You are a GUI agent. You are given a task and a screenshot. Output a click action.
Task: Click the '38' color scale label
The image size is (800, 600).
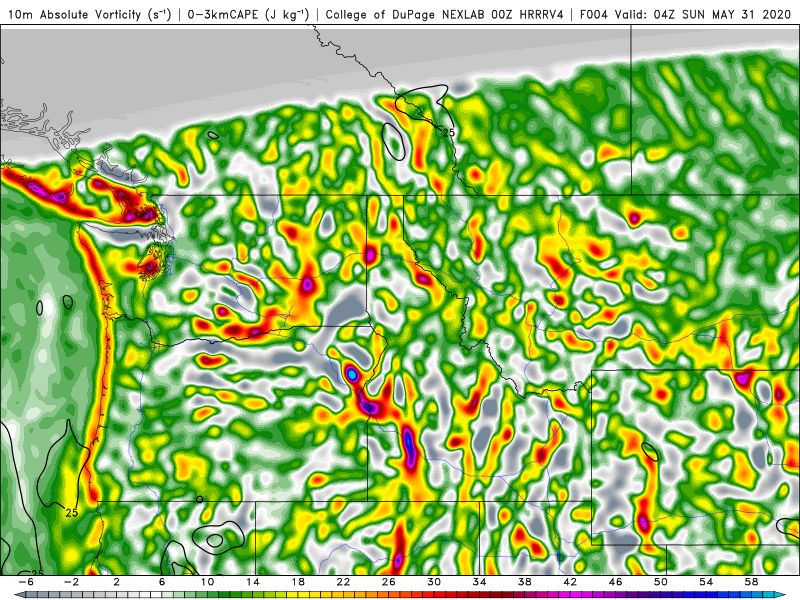(x=525, y=582)
